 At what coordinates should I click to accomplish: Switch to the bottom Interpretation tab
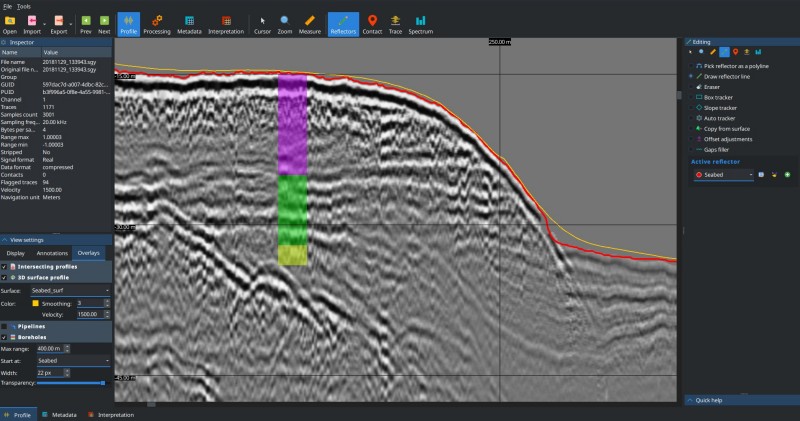coord(111,415)
